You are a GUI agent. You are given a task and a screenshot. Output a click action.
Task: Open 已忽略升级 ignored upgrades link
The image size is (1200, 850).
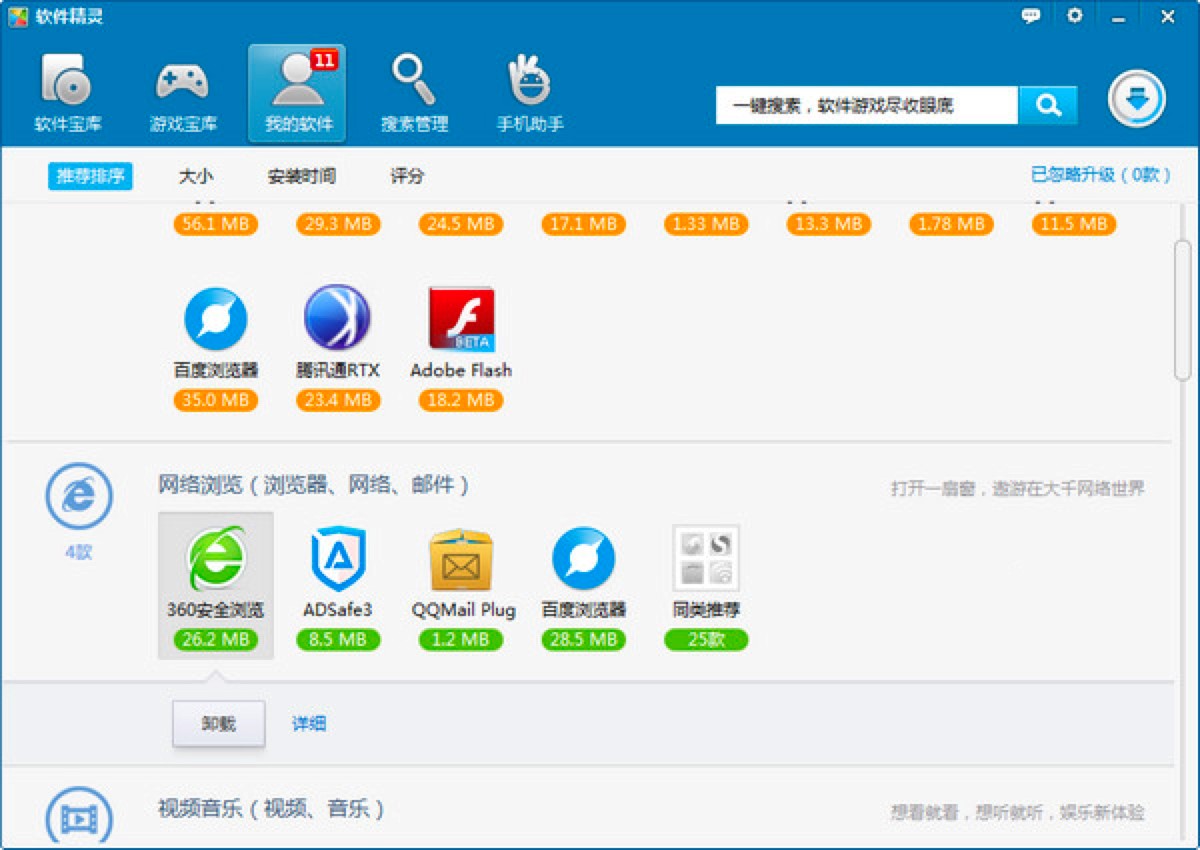1100,174
